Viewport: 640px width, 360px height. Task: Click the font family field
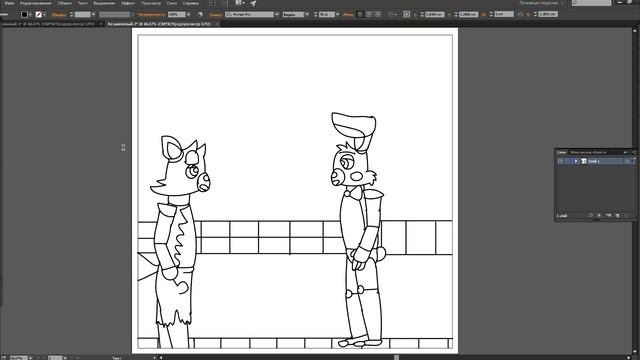pyautogui.click(x=249, y=14)
